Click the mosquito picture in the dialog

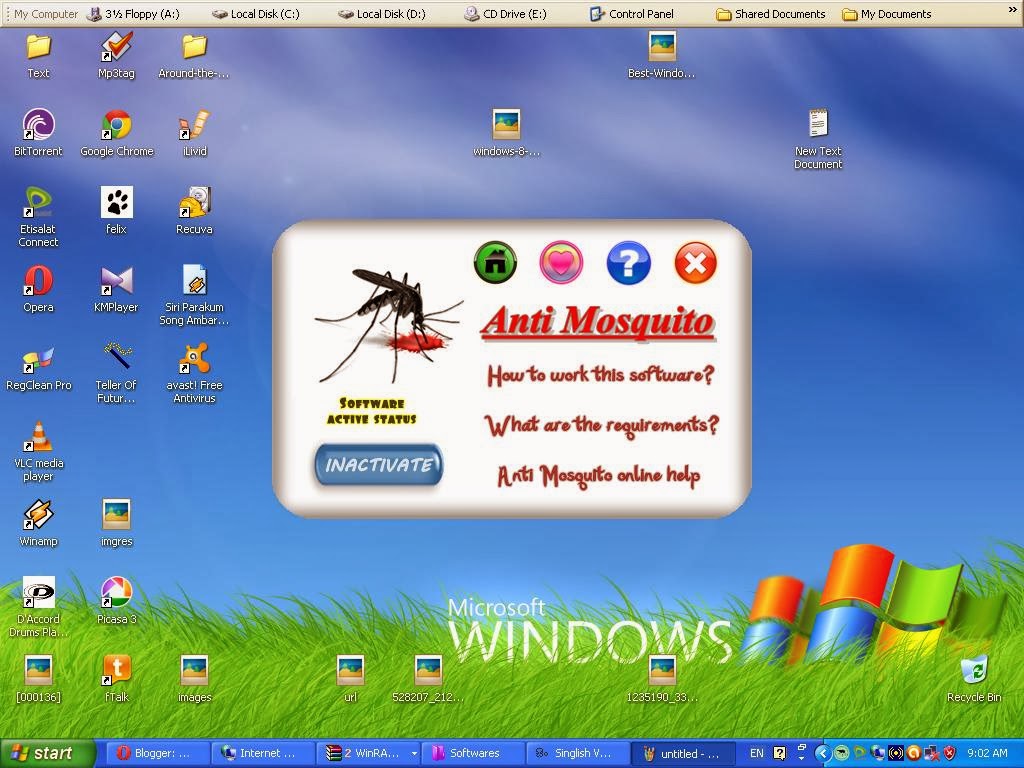pos(389,325)
